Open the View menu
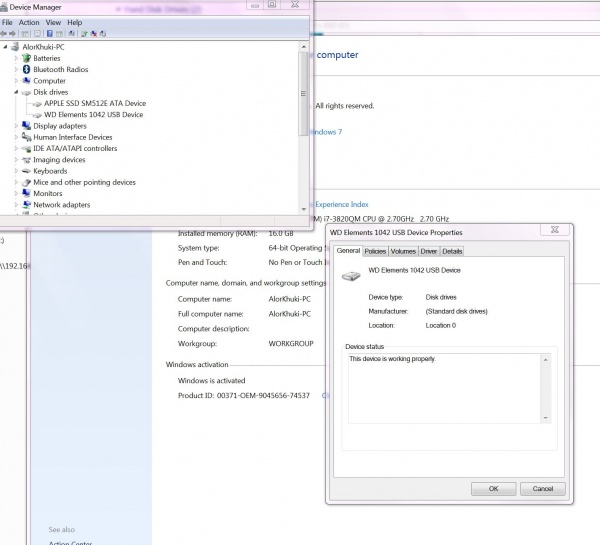600x545 pixels. click(53, 23)
